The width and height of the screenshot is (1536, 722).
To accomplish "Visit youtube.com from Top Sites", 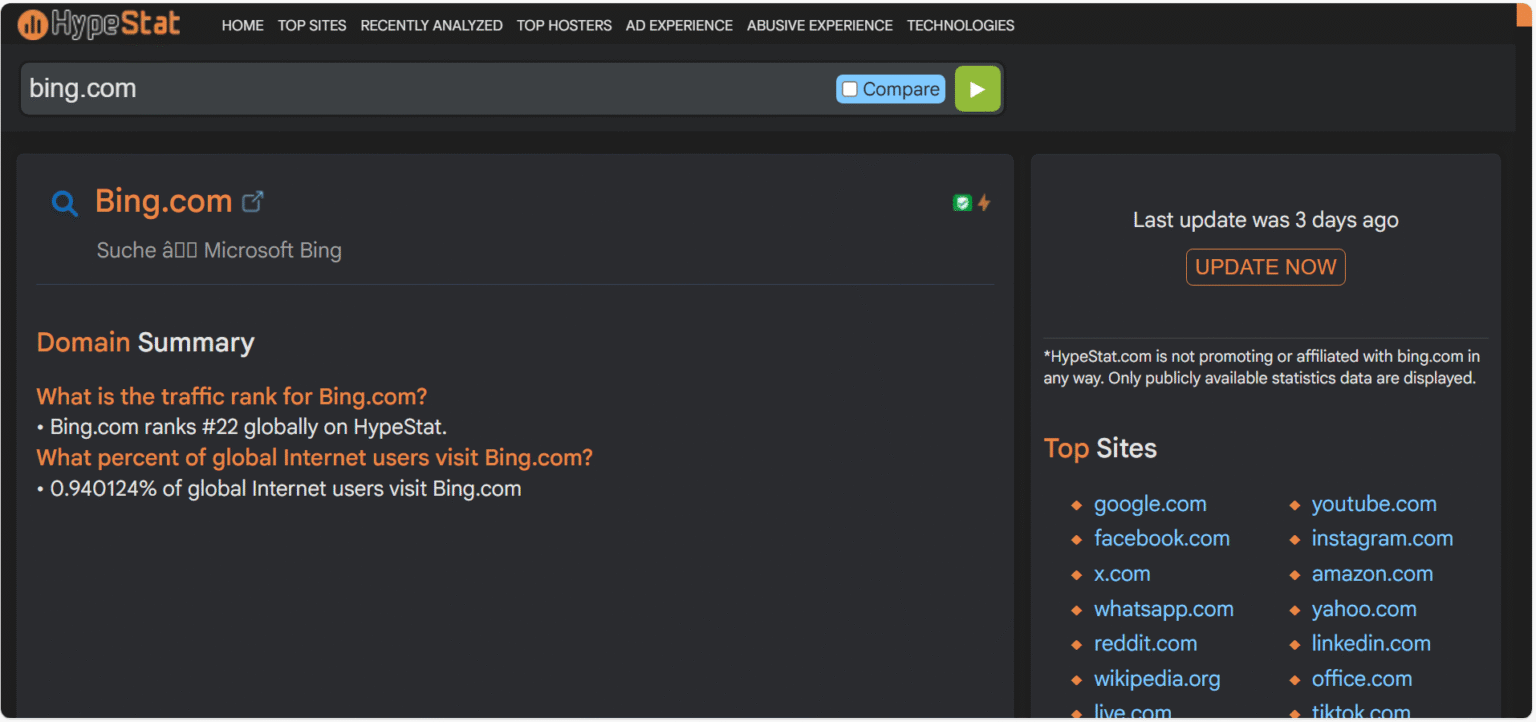I will 1373,504.
